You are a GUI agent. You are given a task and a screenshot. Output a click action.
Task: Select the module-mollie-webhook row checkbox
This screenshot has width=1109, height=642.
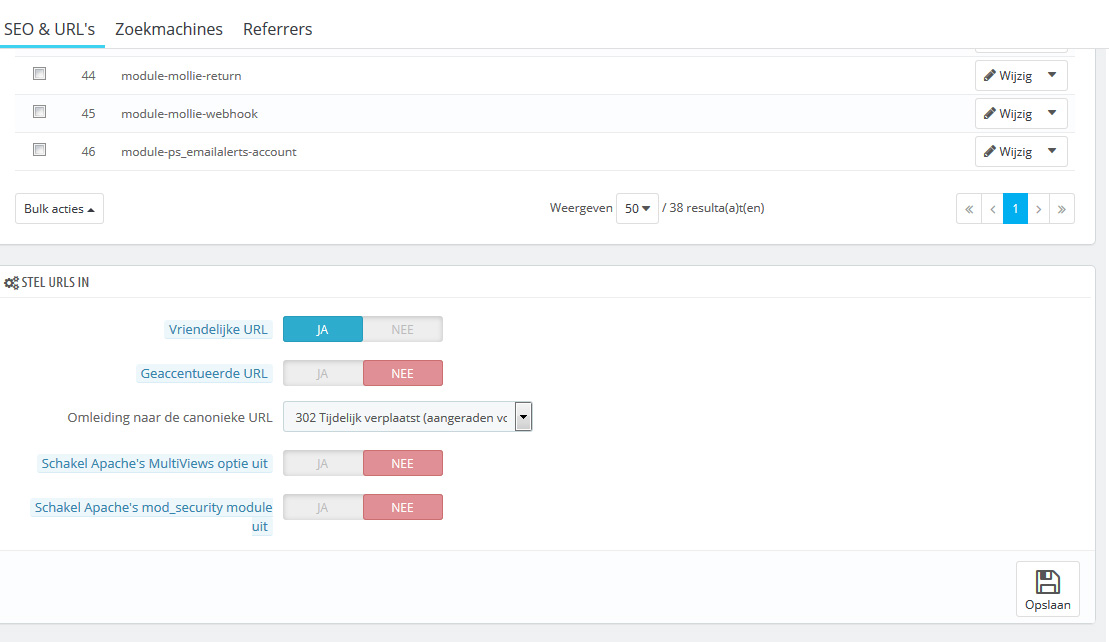pyautogui.click(x=40, y=112)
